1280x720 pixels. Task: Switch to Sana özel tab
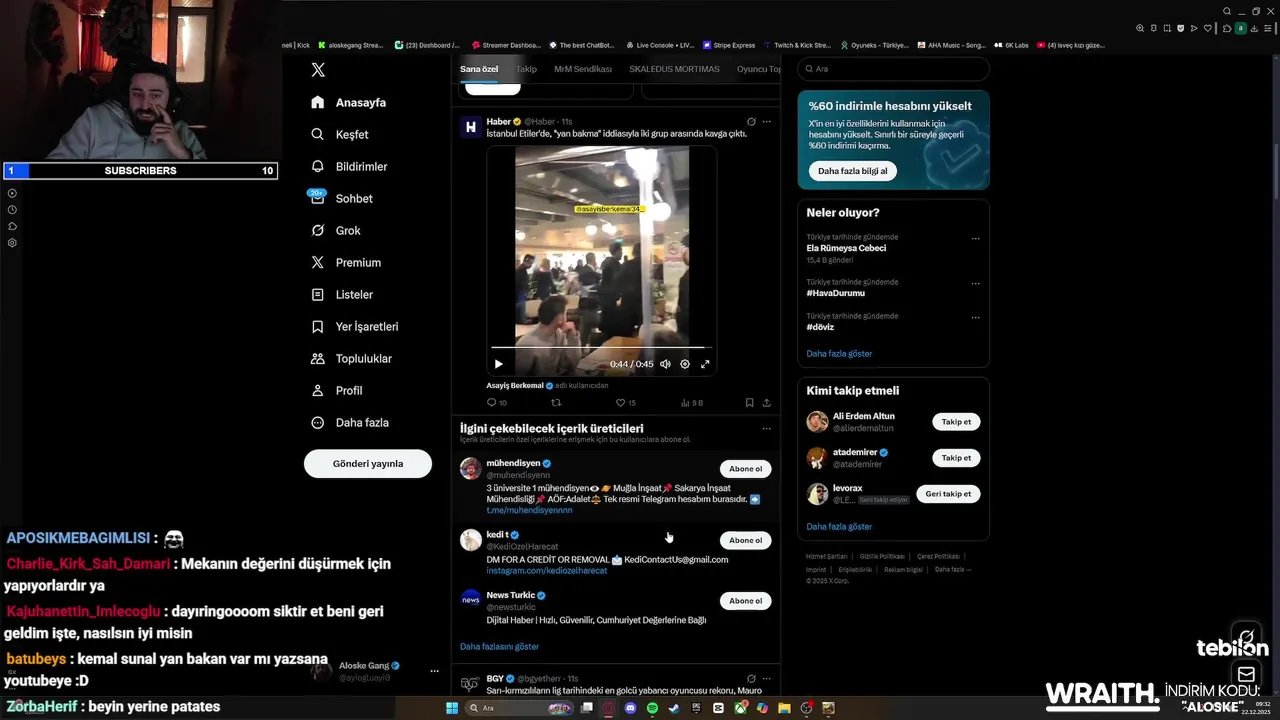pyautogui.click(x=479, y=69)
